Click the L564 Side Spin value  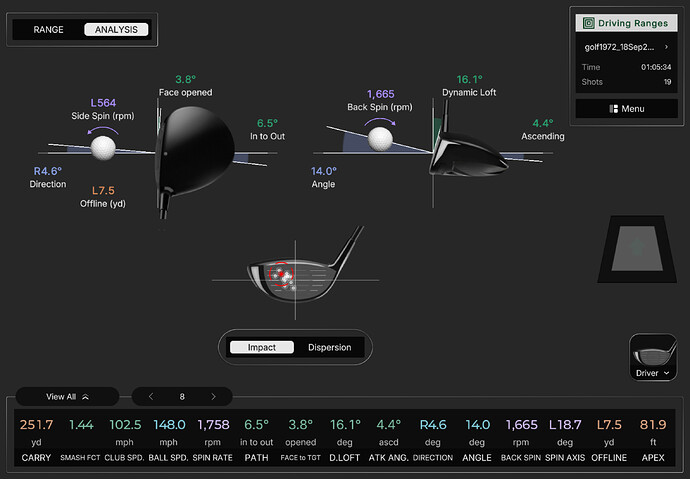pos(103,103)
